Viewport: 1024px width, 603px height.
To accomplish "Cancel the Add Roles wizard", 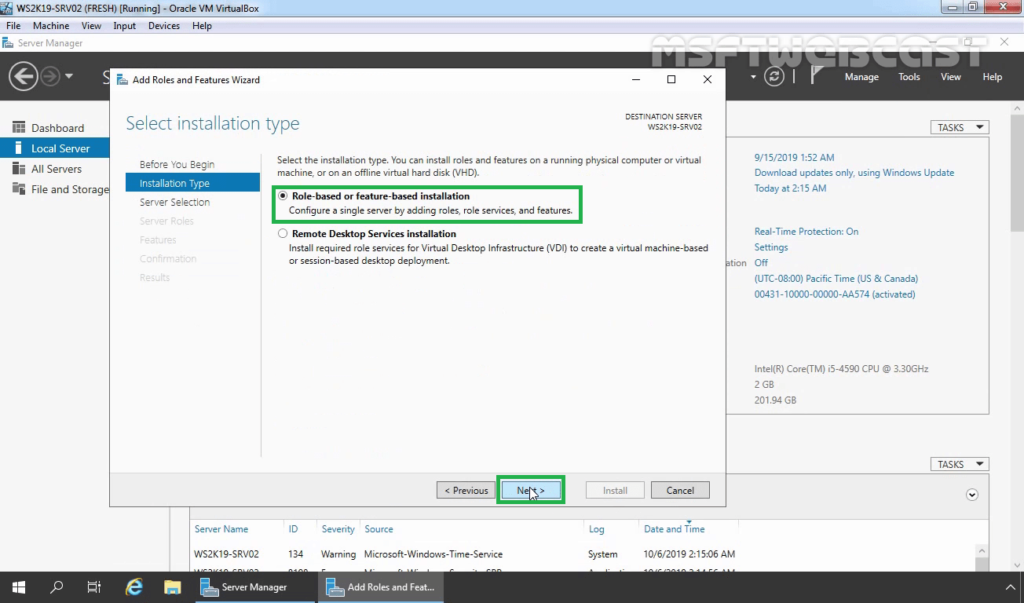I will tap(680, 490).
